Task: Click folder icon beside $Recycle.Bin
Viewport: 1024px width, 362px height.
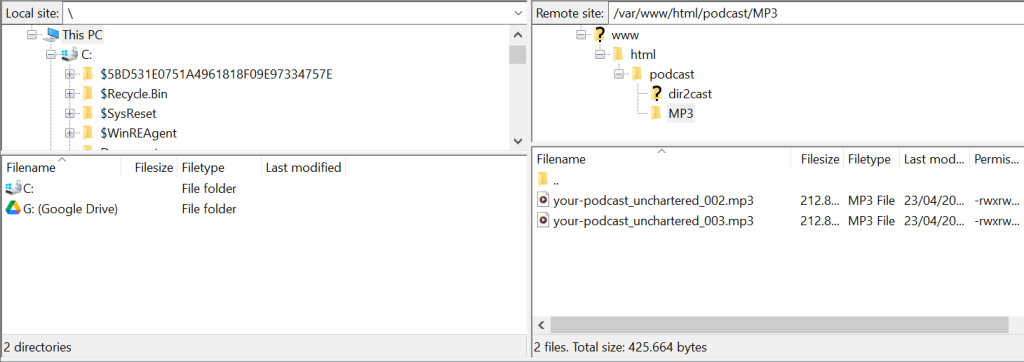Action: pyautogui.click(x=89, y=93)
